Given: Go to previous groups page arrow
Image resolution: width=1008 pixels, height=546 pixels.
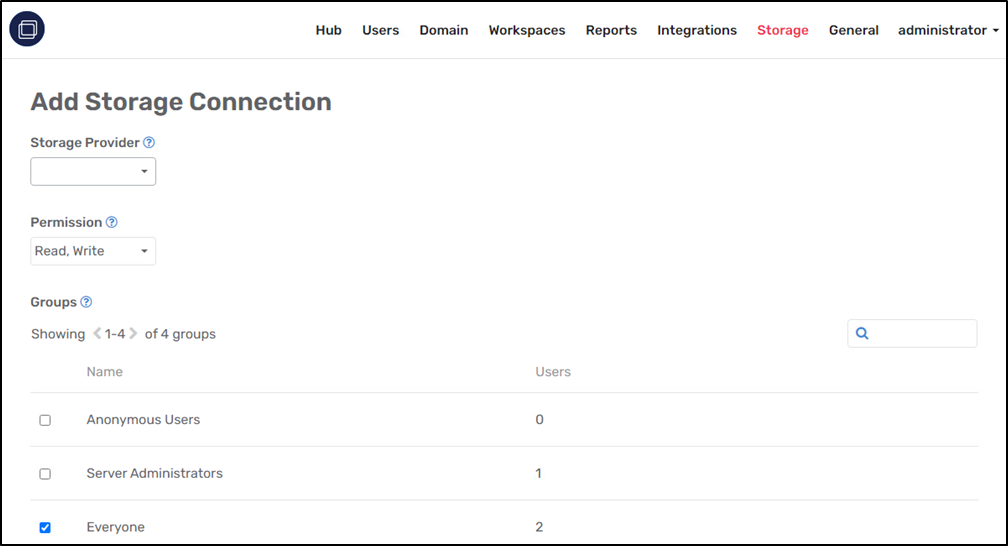Looking at the screenshot, I should coord(97,334).
